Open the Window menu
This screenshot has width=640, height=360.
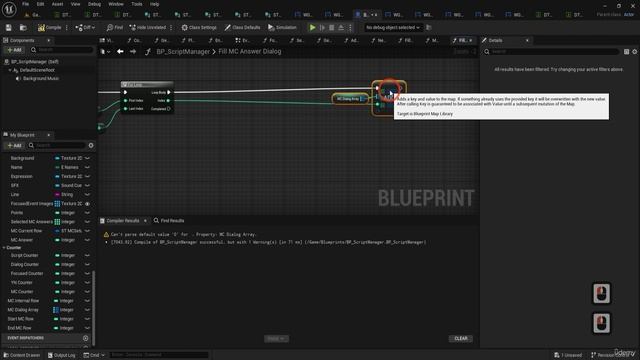tap(116, 4)
